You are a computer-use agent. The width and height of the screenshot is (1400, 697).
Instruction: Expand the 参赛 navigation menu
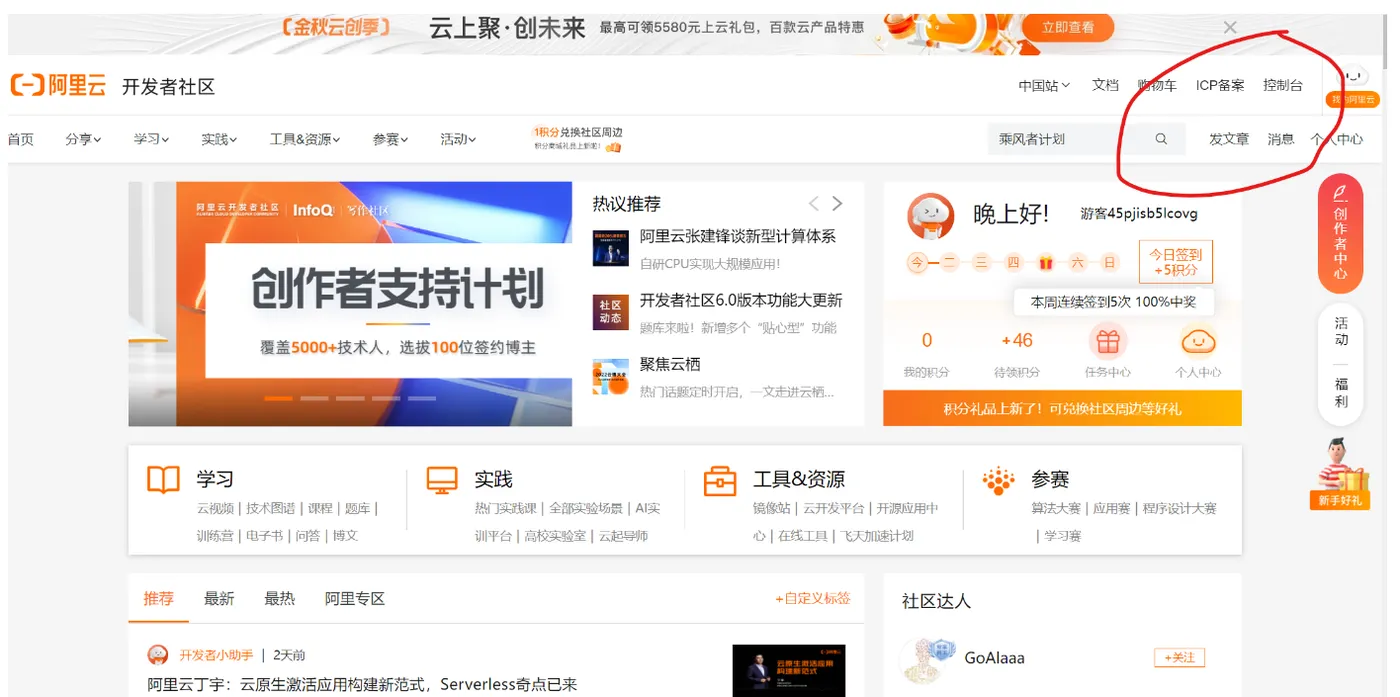(x=390, y=139)
